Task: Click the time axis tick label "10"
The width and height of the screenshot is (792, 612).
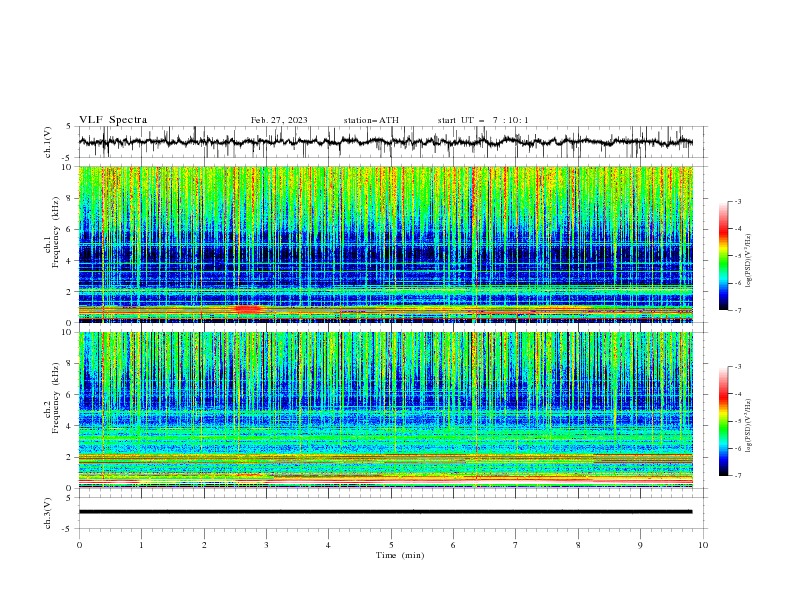Action: tap(703, 545)
